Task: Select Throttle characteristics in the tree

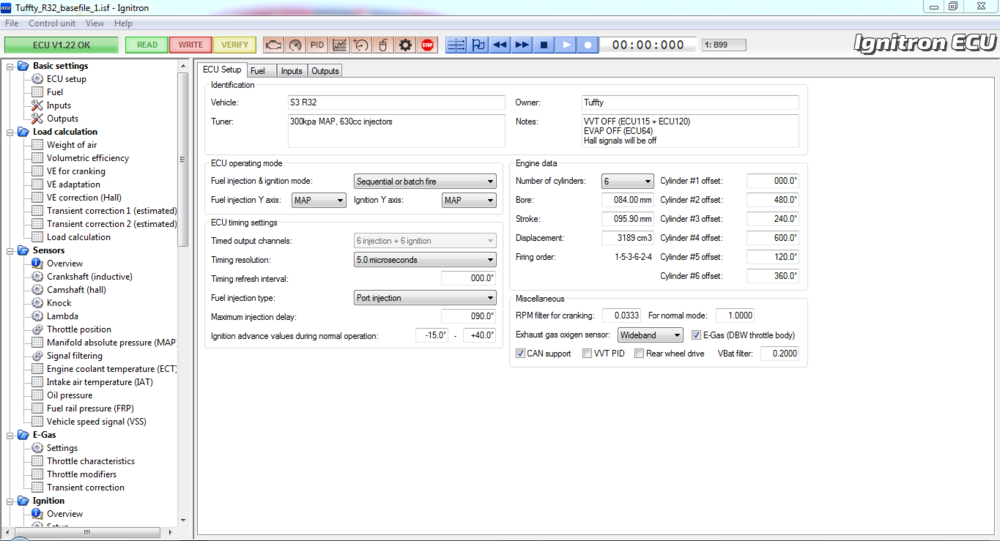Action: pyautogui.click(x=91, y=461)
